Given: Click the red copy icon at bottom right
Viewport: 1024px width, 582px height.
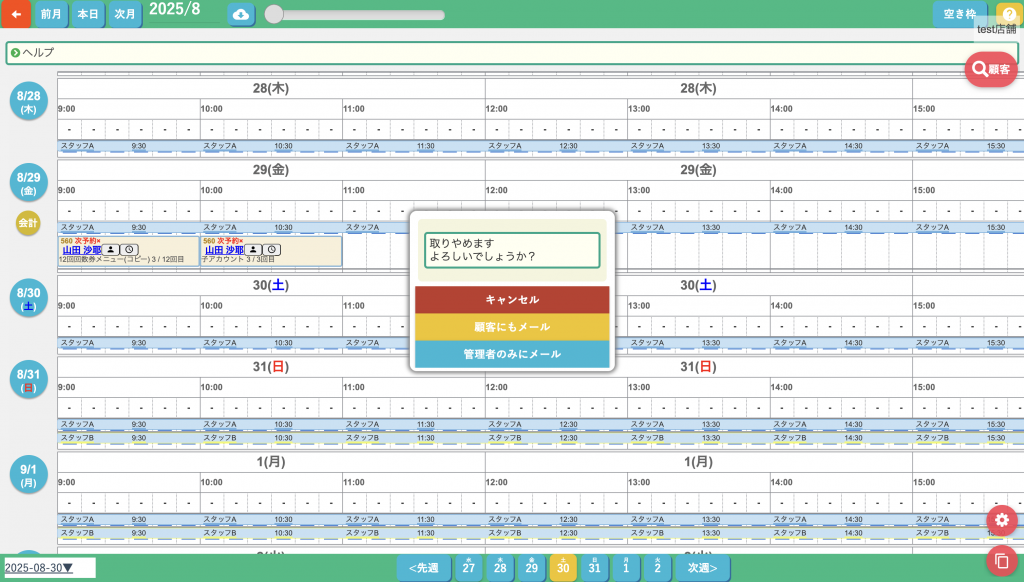Looking at the screenshot, I should (1001, 559).
